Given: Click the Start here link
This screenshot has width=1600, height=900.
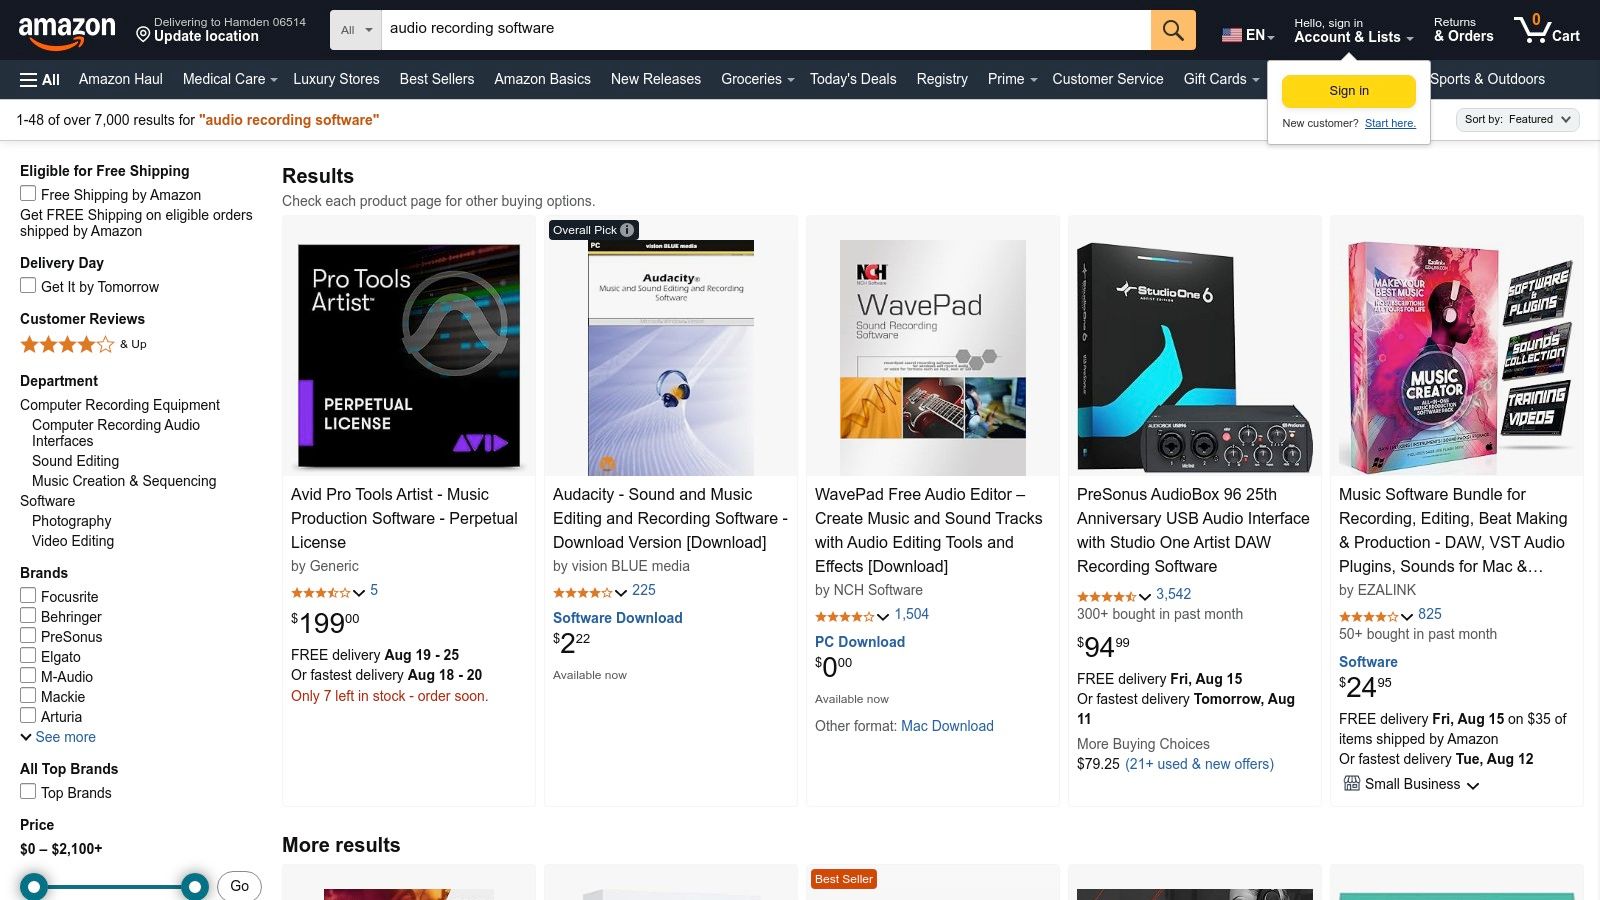Looking at the screenshot, I should 1390,124.
